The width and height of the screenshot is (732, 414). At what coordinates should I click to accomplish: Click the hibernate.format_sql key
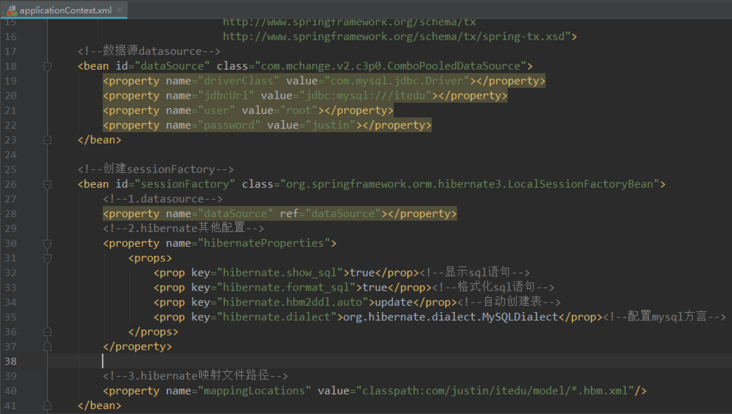tap(286, 288)
